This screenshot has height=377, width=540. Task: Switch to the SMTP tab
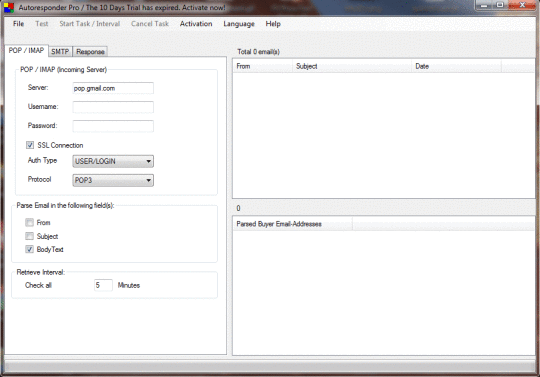pos(60,52)
